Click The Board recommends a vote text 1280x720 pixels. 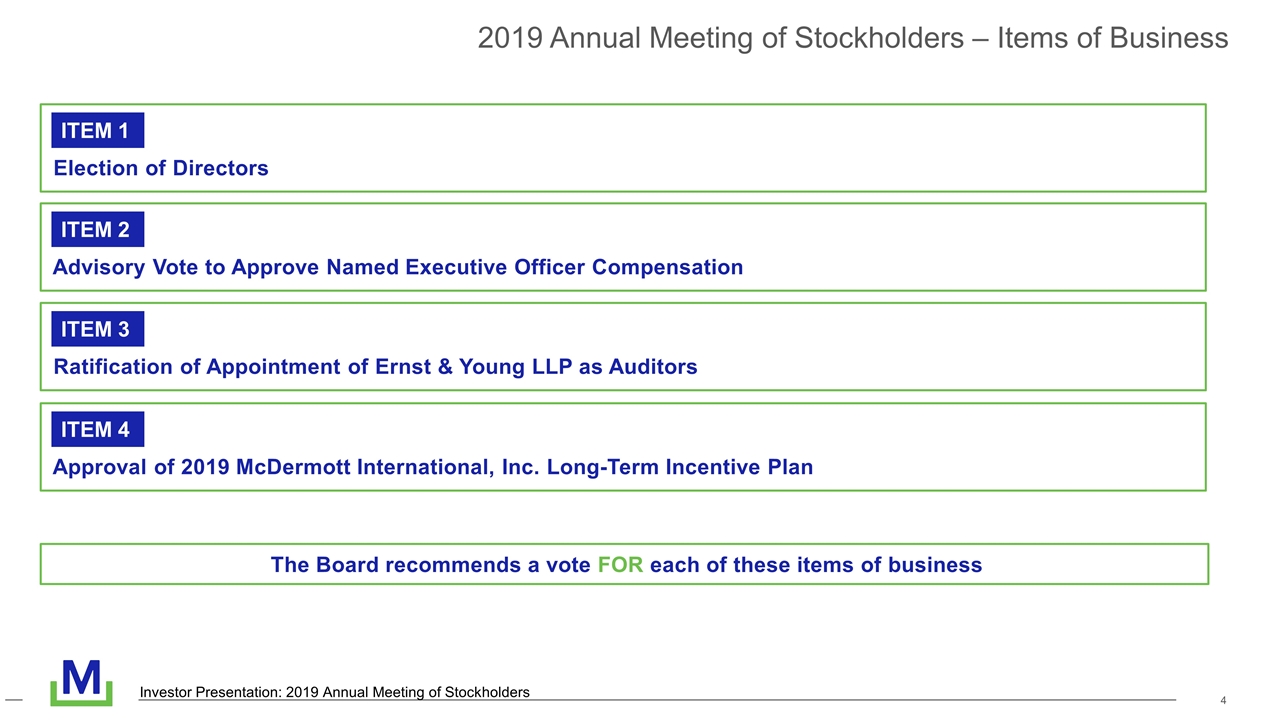point(431,565)
